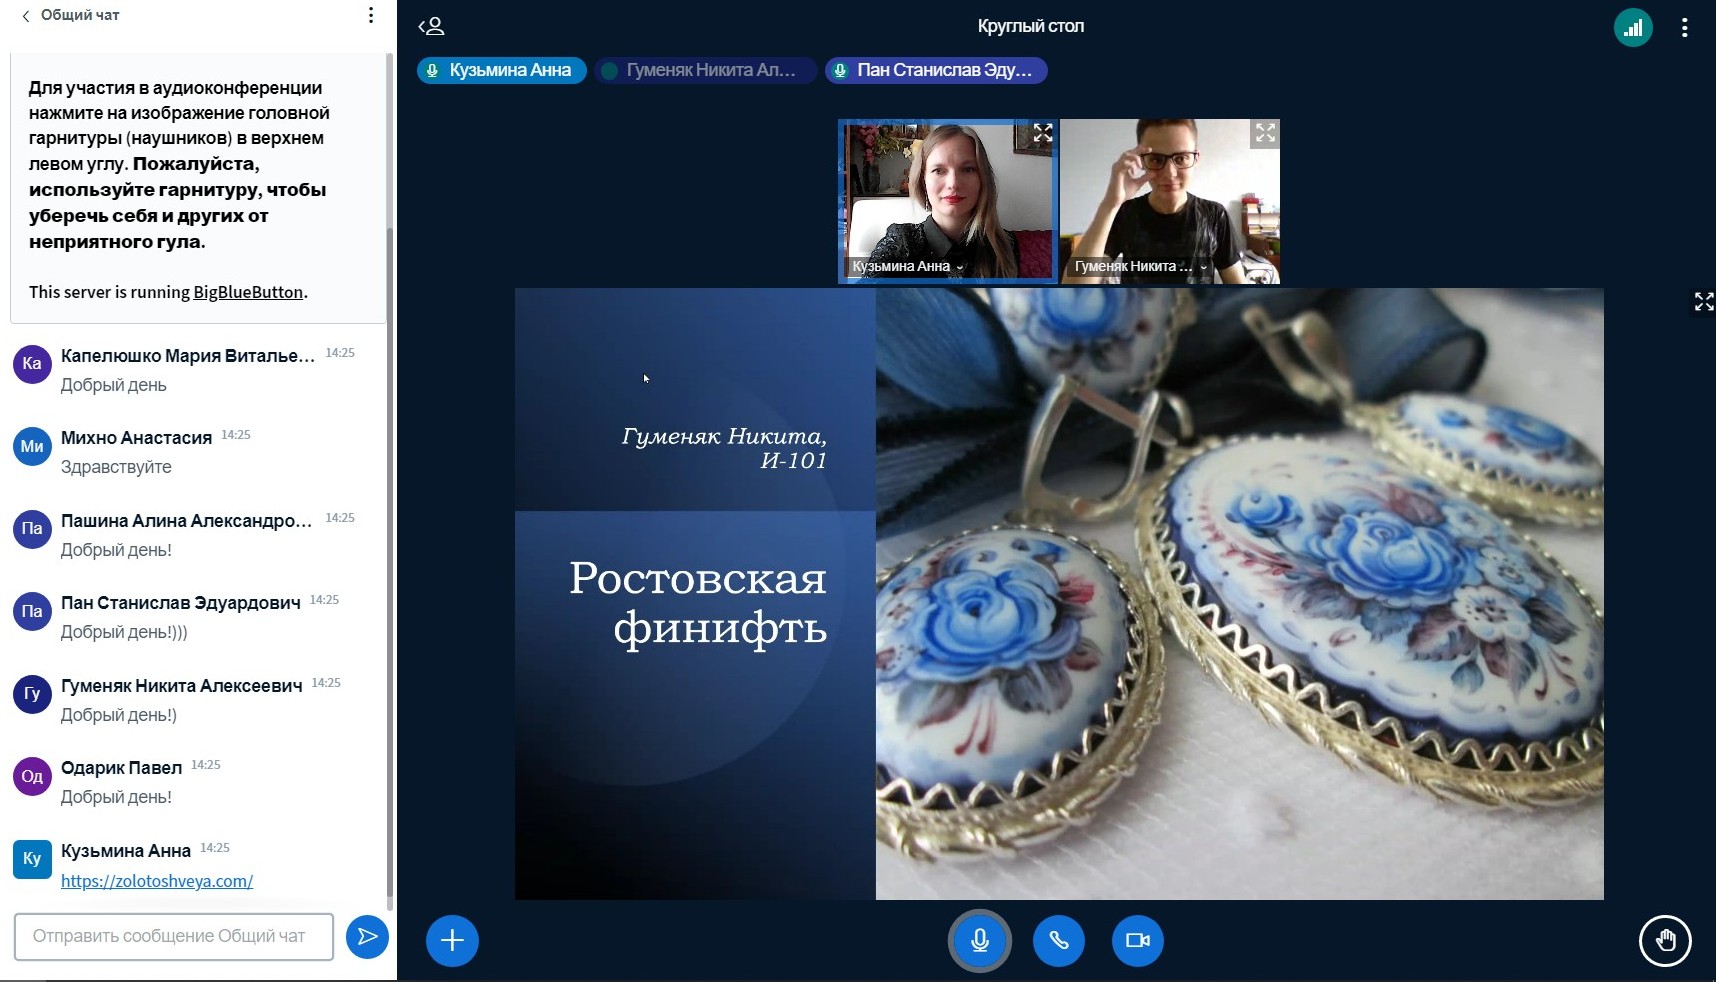Mute the microphone
The height and width of the screenshot is (982, 1716).
pos(980,941)
